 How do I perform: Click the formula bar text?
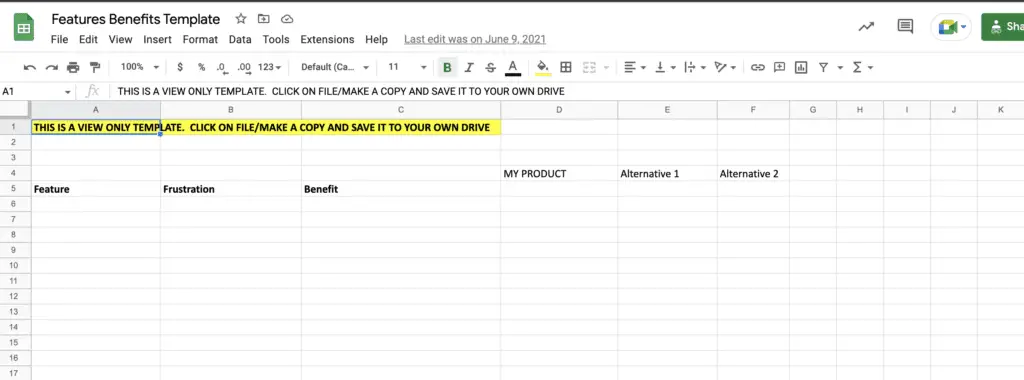pos(341,91)
